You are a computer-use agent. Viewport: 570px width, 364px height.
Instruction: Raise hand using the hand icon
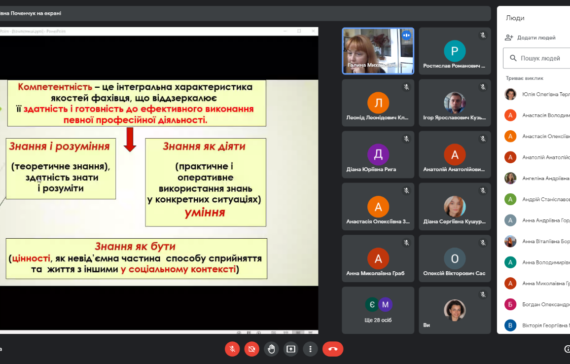pos(271,349)
